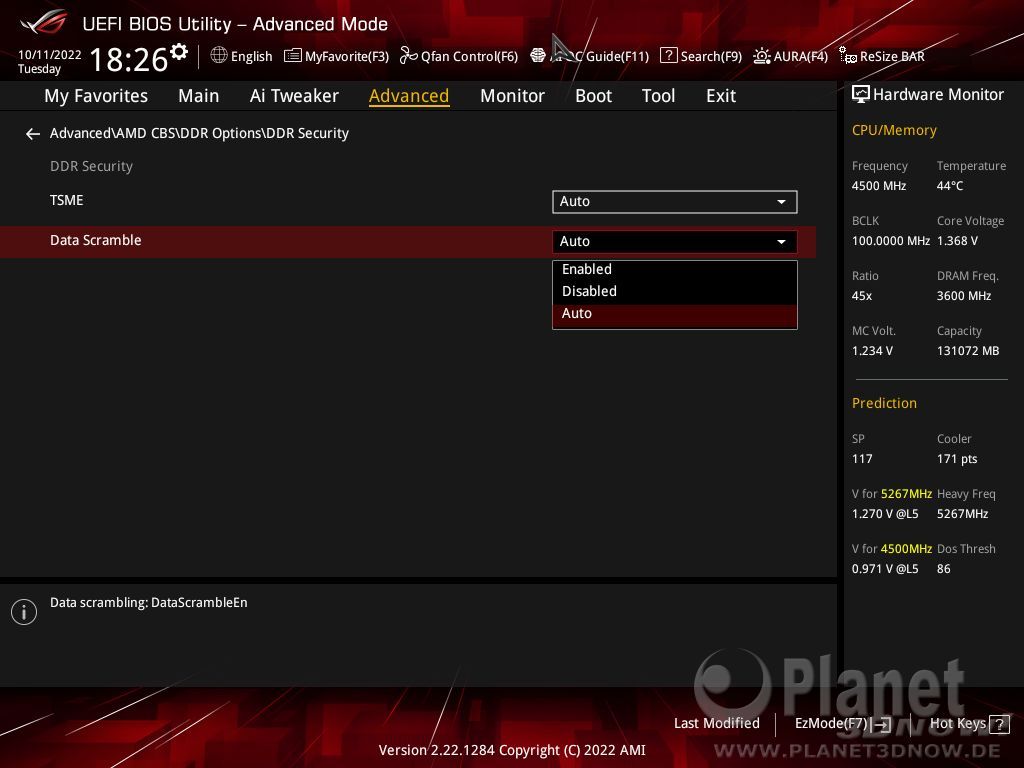This screenshot has height=768, width=1024.
Task: Select Enabled in Data Scramble list
Action: (675, 269)
